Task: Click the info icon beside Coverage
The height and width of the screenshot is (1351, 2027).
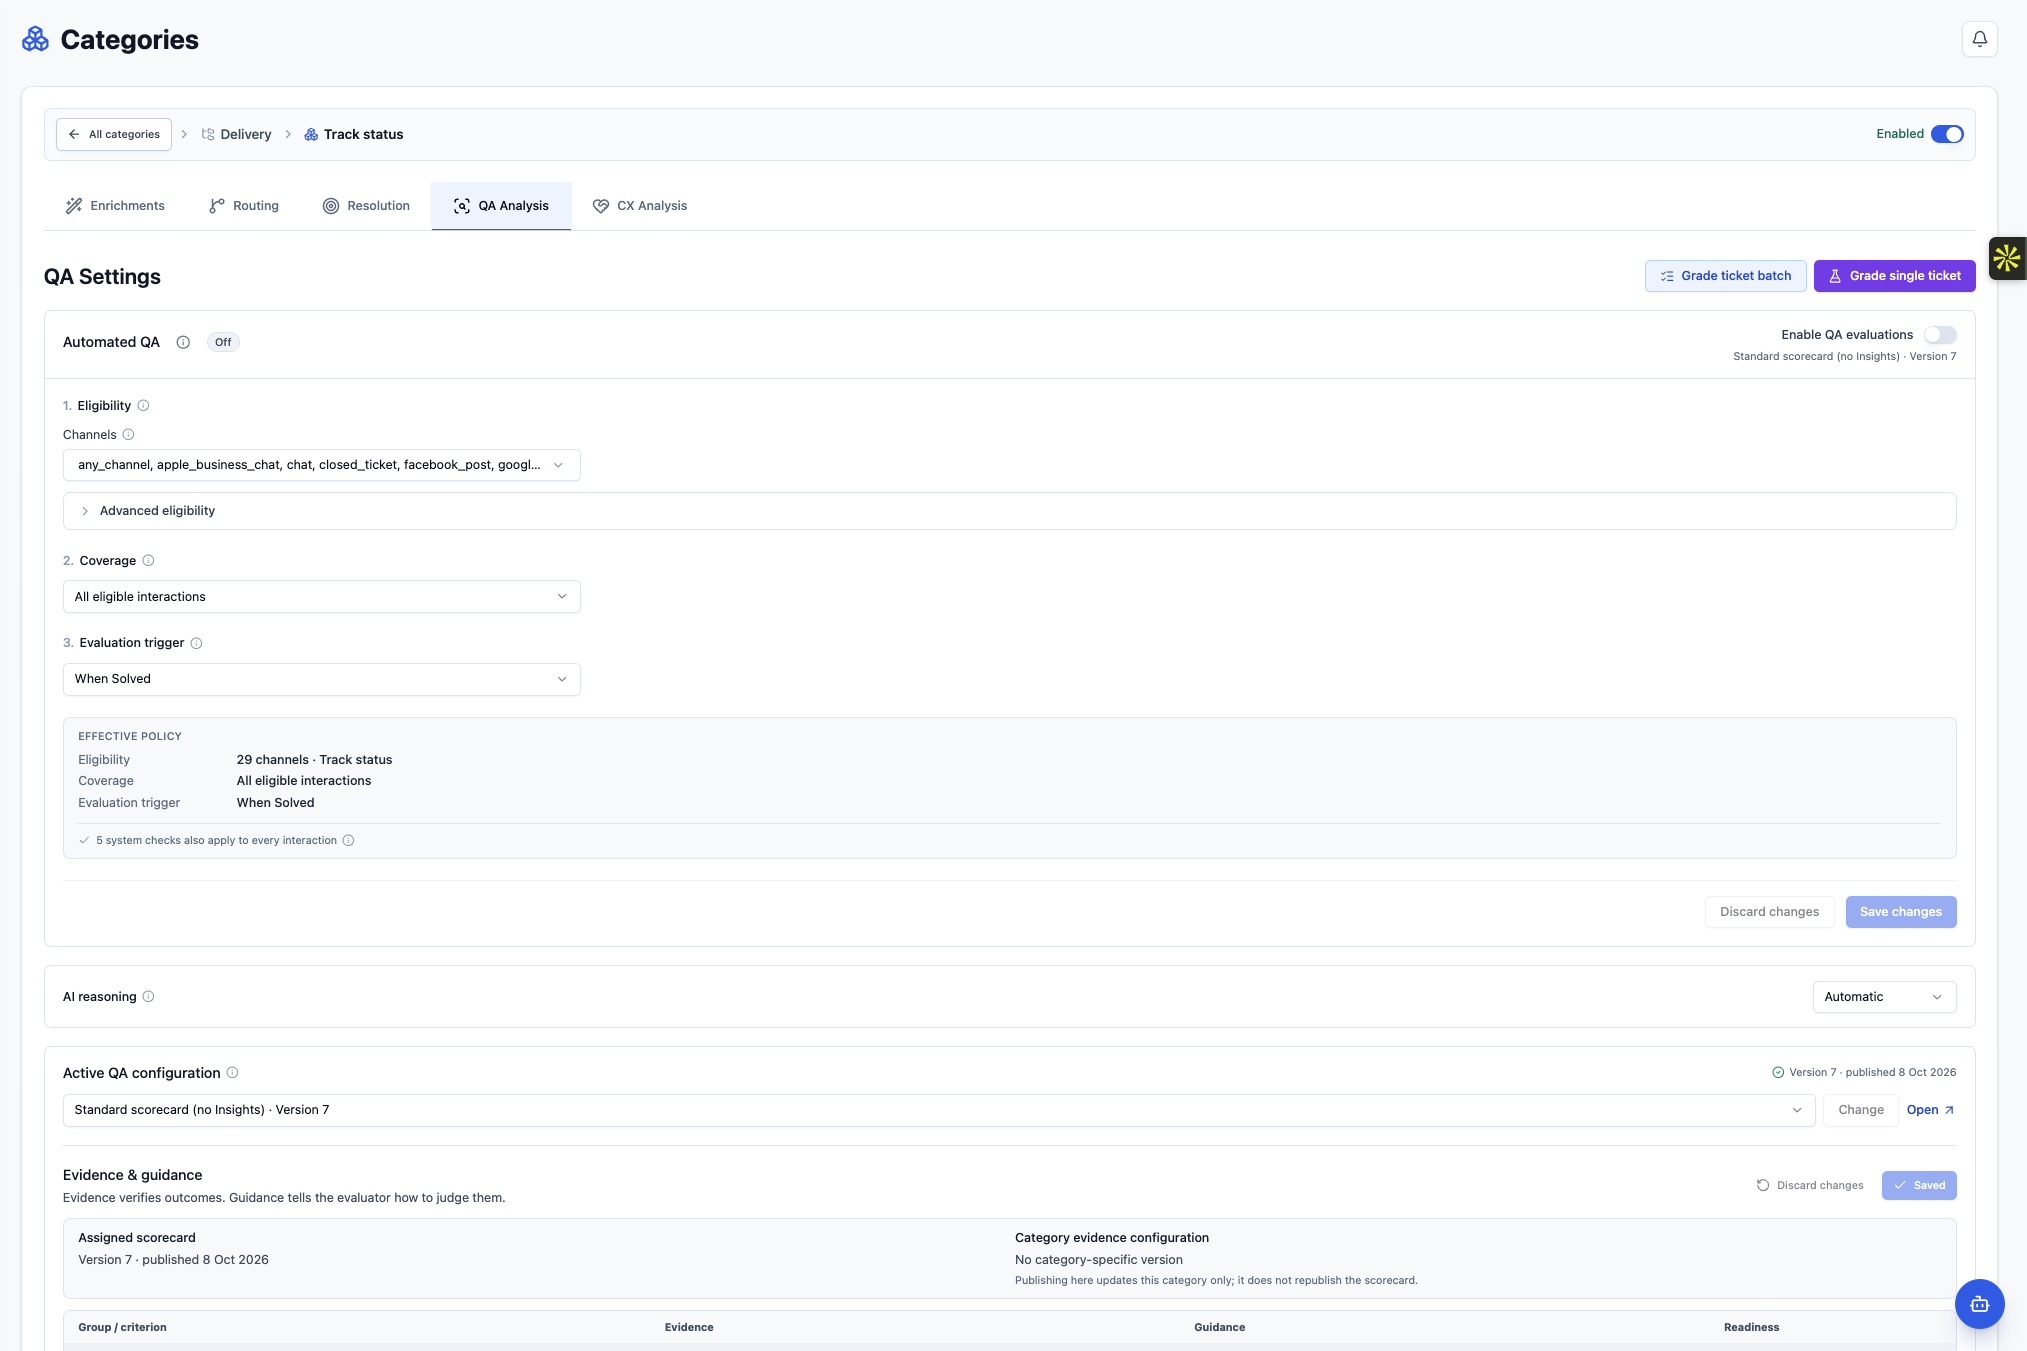Action: click(x=148, y=561)
